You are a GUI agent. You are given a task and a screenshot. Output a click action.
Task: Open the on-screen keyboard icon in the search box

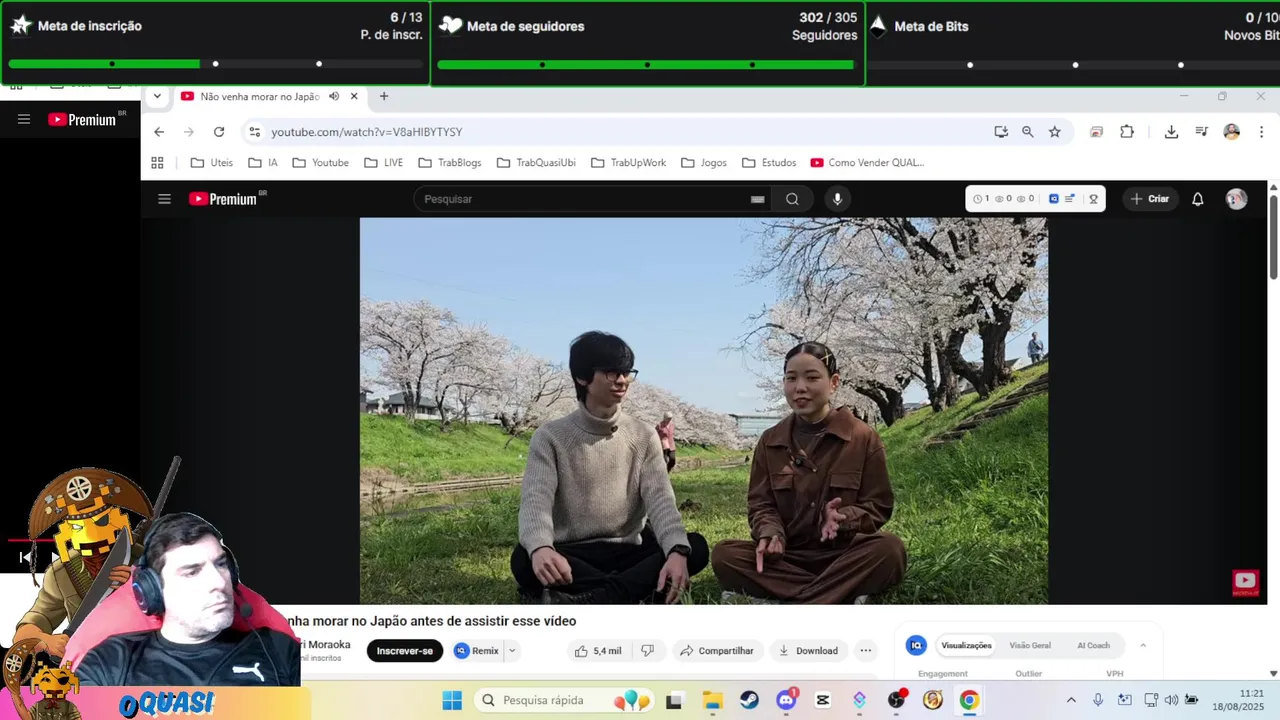point(757,199)
